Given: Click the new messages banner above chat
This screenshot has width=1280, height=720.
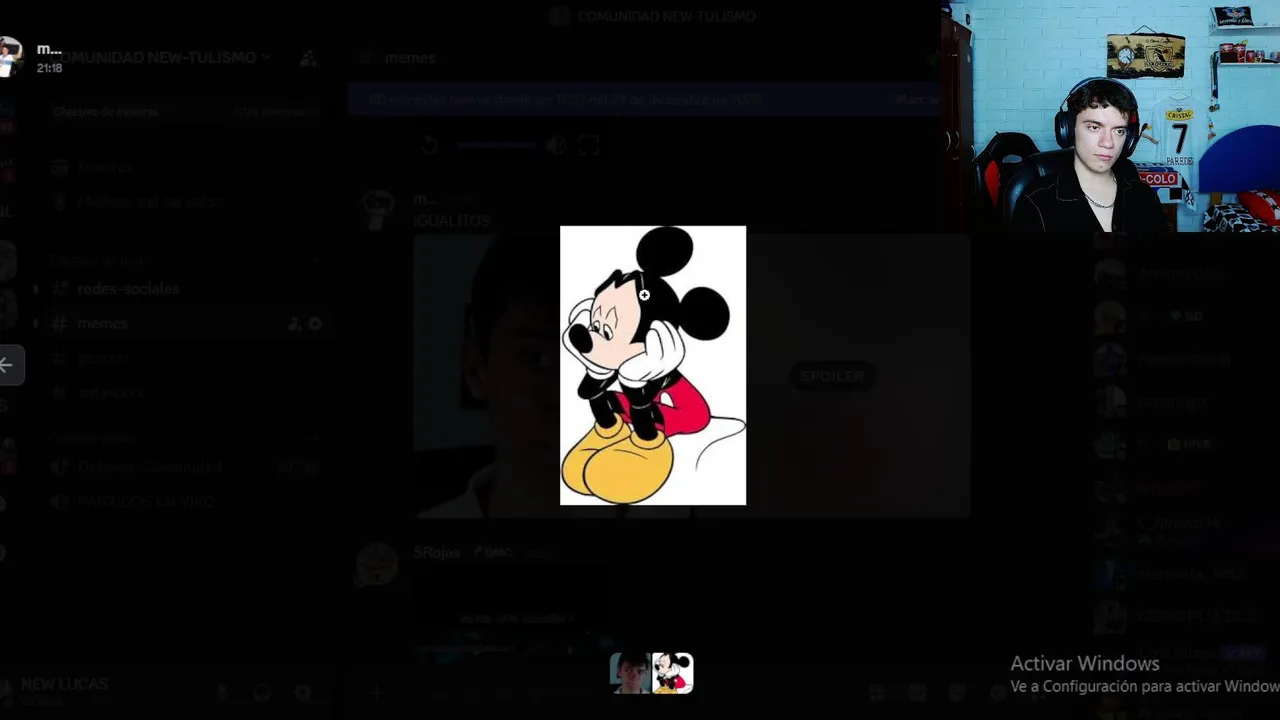Looking at the screenshot, I should coord(643,100).
